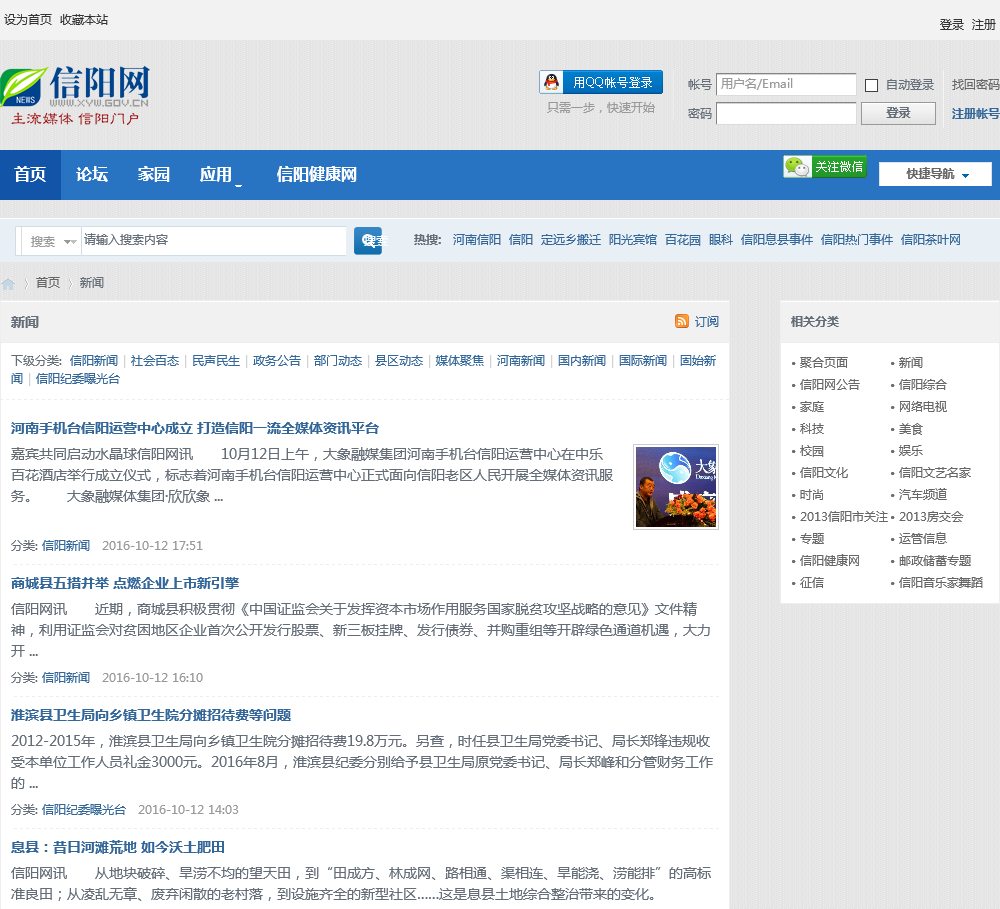Open the 信阳健康网 navigation item

317,175
